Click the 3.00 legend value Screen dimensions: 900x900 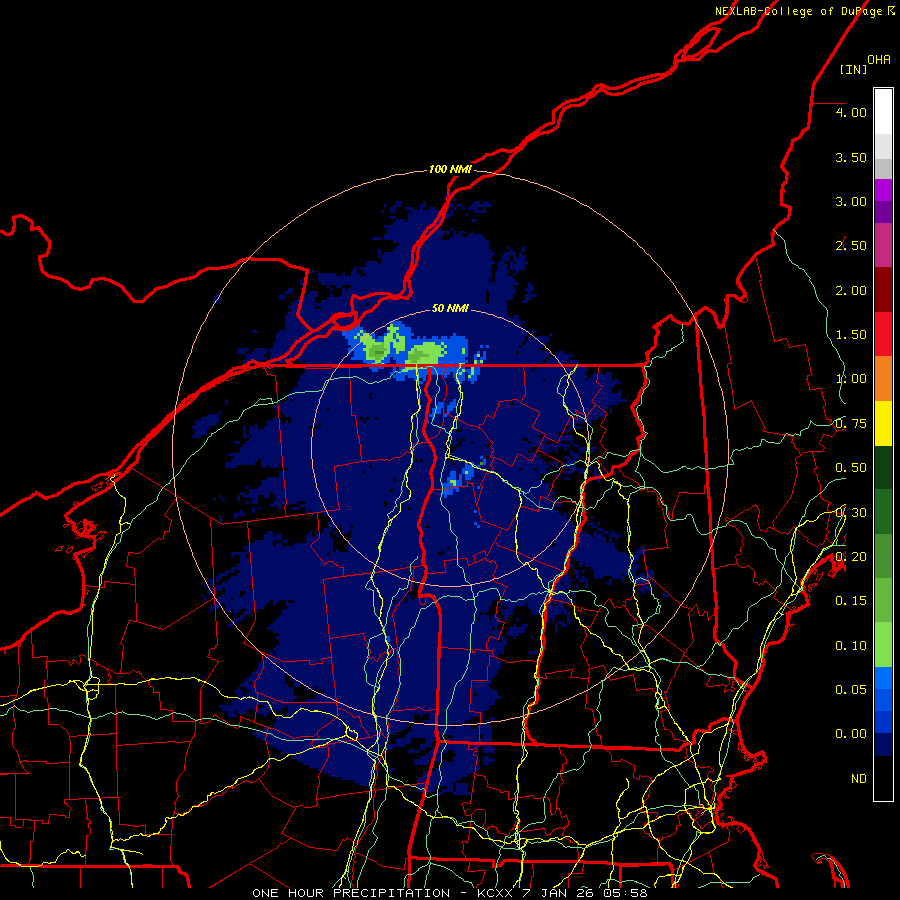click(x=851, y=201)
